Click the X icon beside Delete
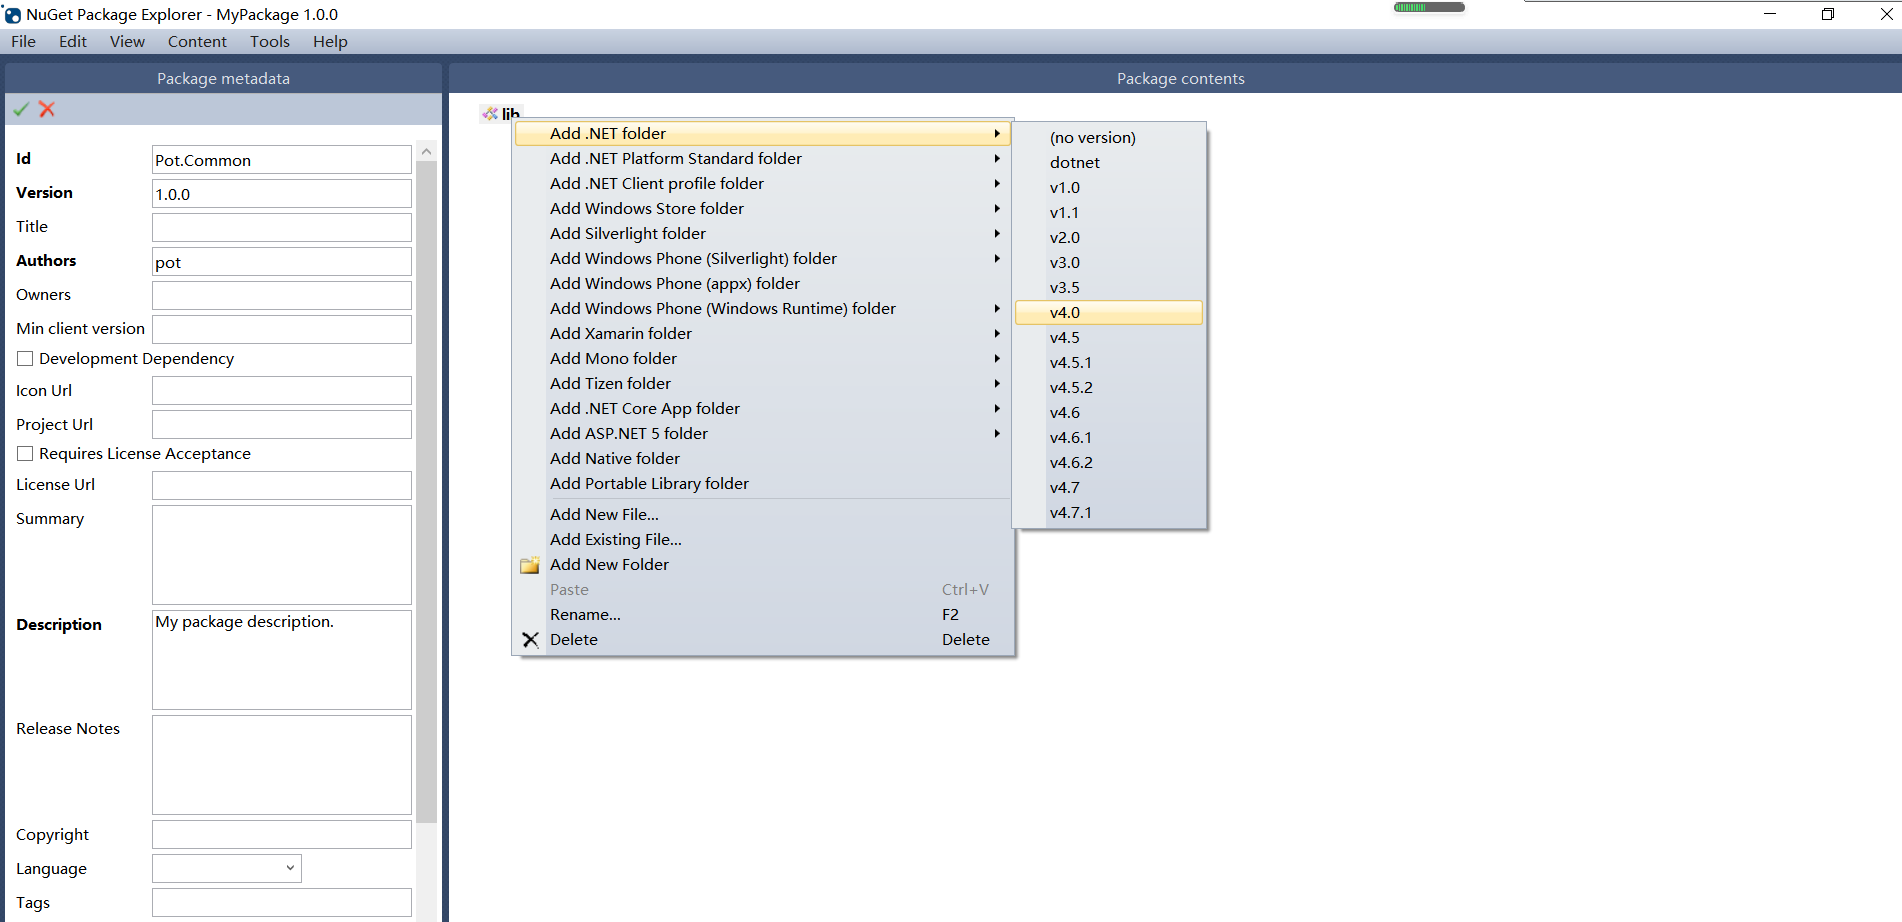 point(530,640)
